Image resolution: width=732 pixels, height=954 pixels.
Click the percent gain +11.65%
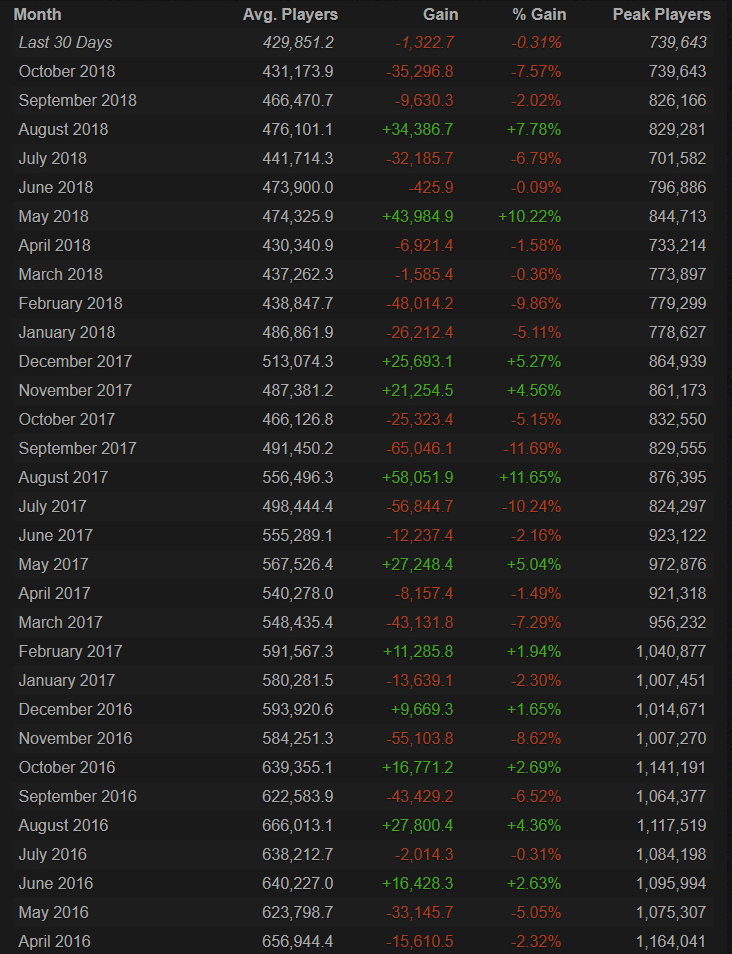click(530, 477)
